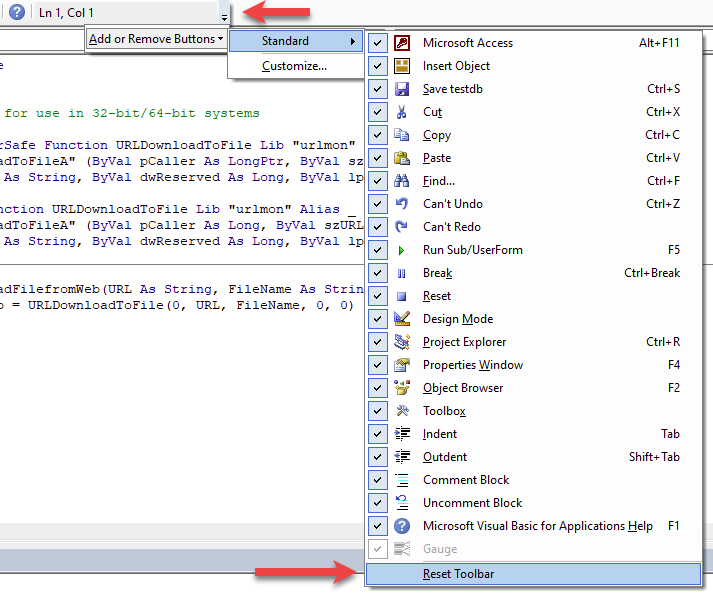Click the Shift+Tab shortcut text
The width and height of the screenshot is (713, 595).
[654, 457]
